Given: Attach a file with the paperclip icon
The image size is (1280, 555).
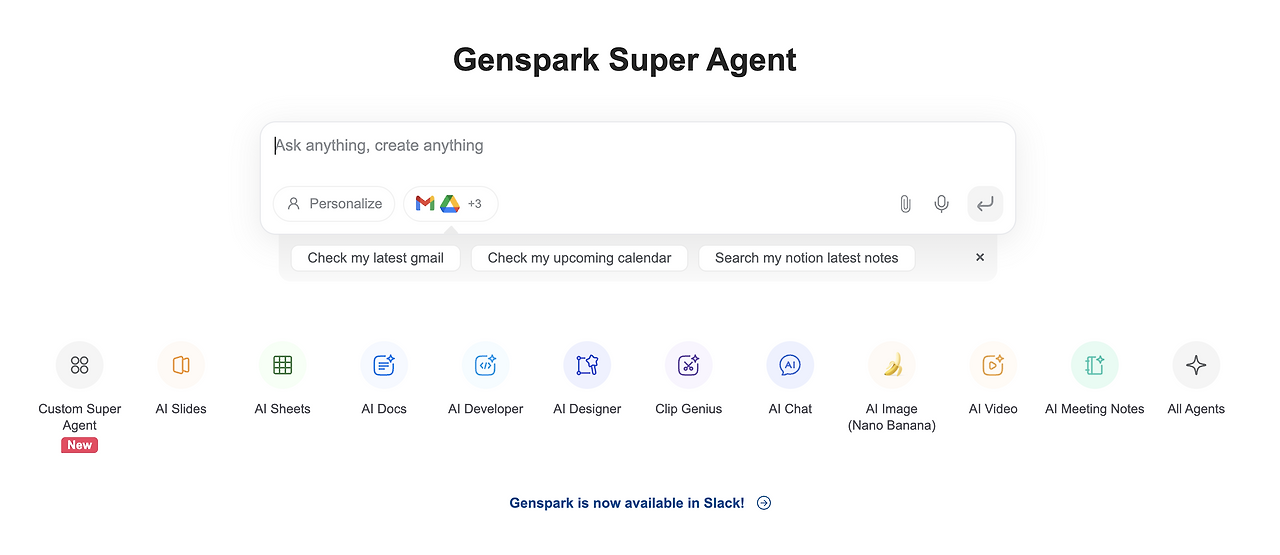Looking at the screenshot, I should [905, 204].
